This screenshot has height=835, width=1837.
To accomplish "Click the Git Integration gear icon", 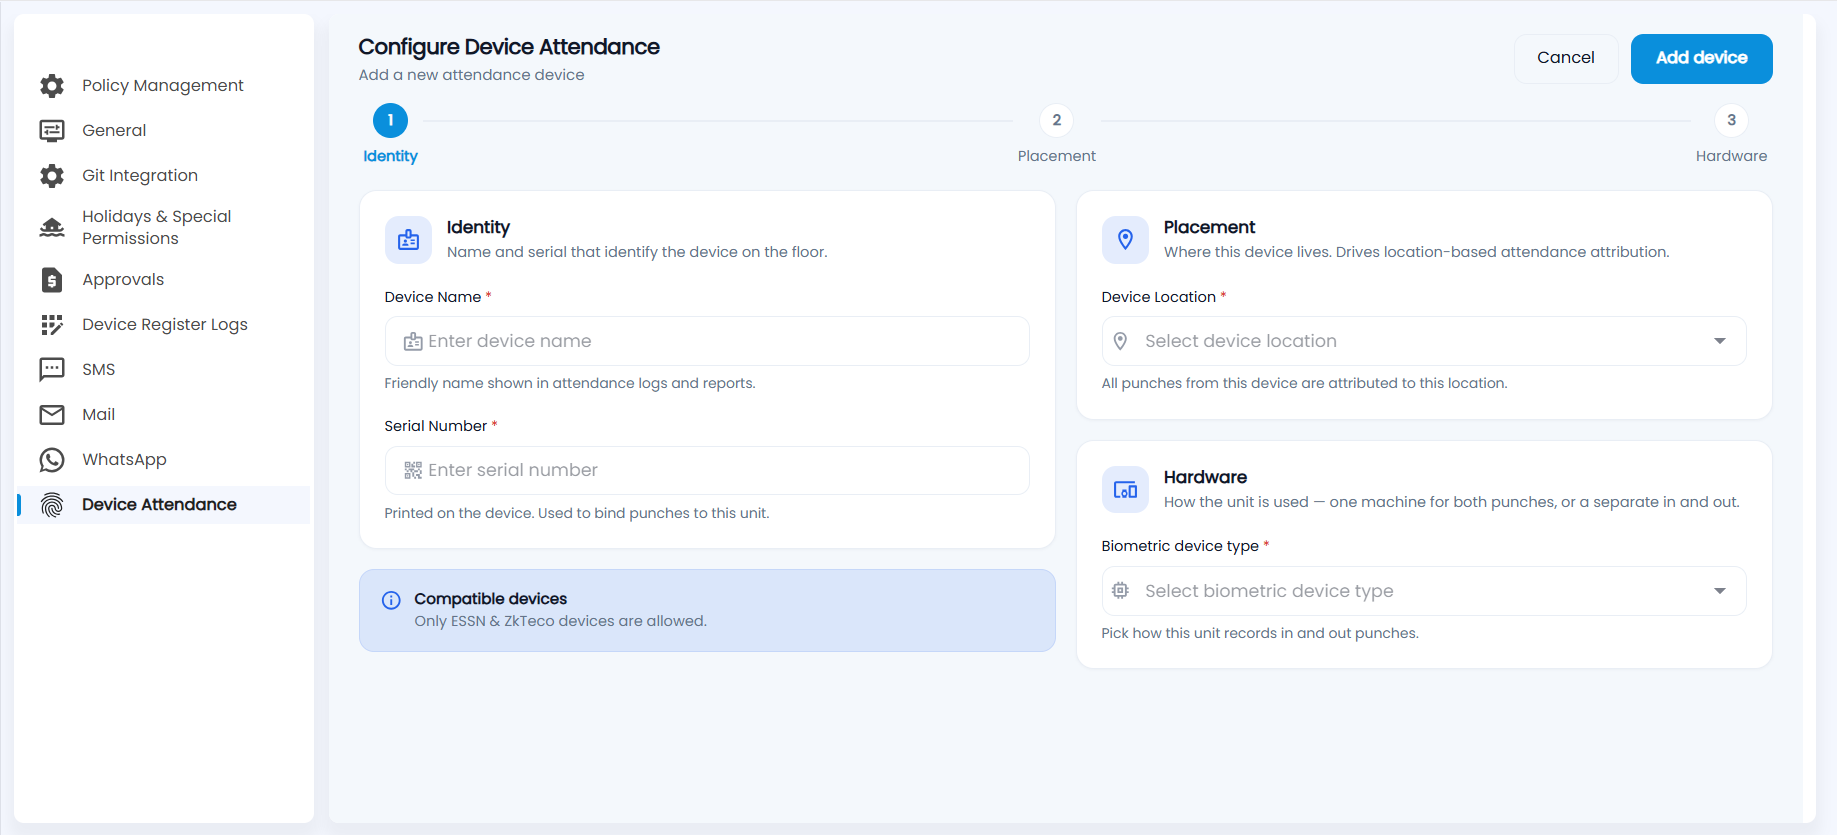I will point(52,176).
